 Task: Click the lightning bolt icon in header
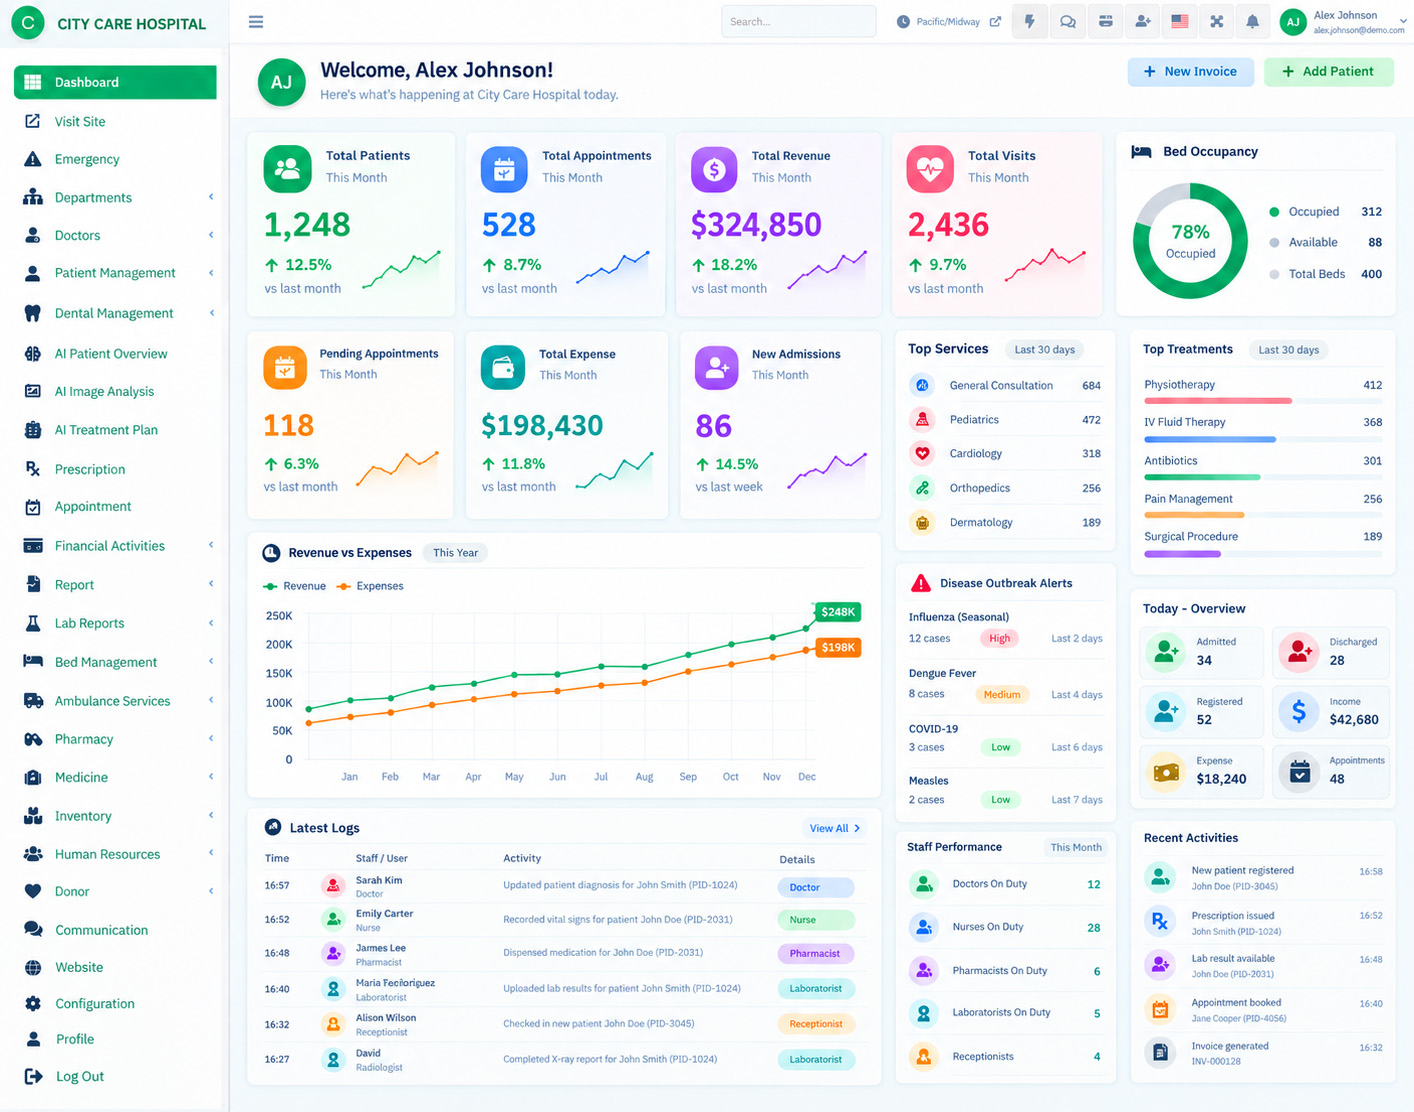pos(1029,21)
